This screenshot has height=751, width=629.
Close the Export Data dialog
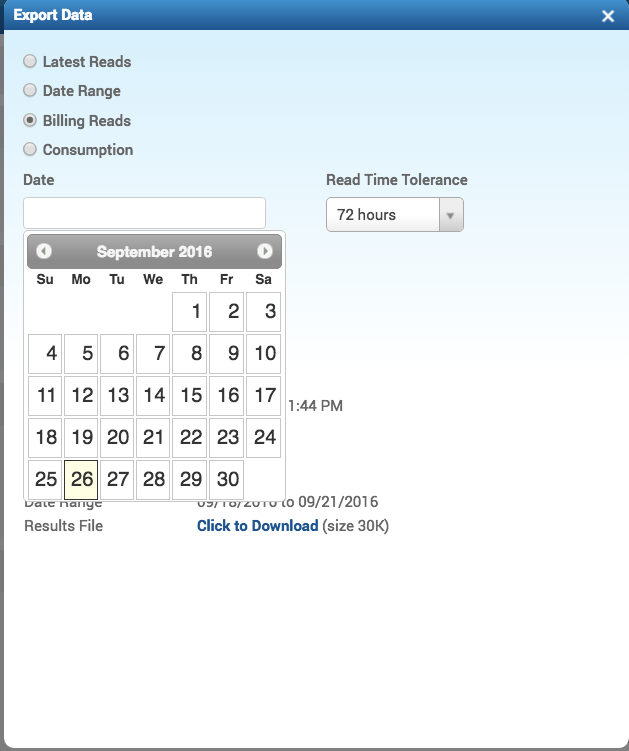608,16
